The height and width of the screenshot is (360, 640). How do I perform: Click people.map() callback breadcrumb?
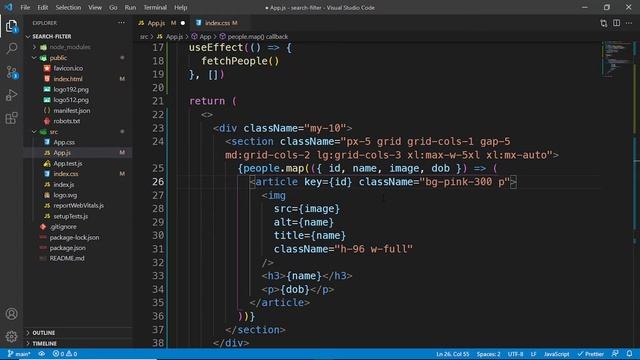(x=257, y=37)
